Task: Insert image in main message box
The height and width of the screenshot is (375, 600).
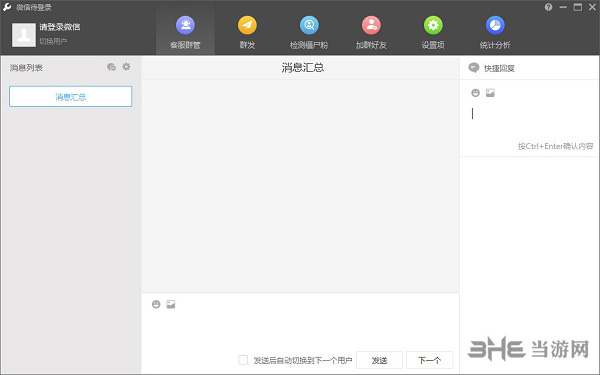Action: coord(171,304)
